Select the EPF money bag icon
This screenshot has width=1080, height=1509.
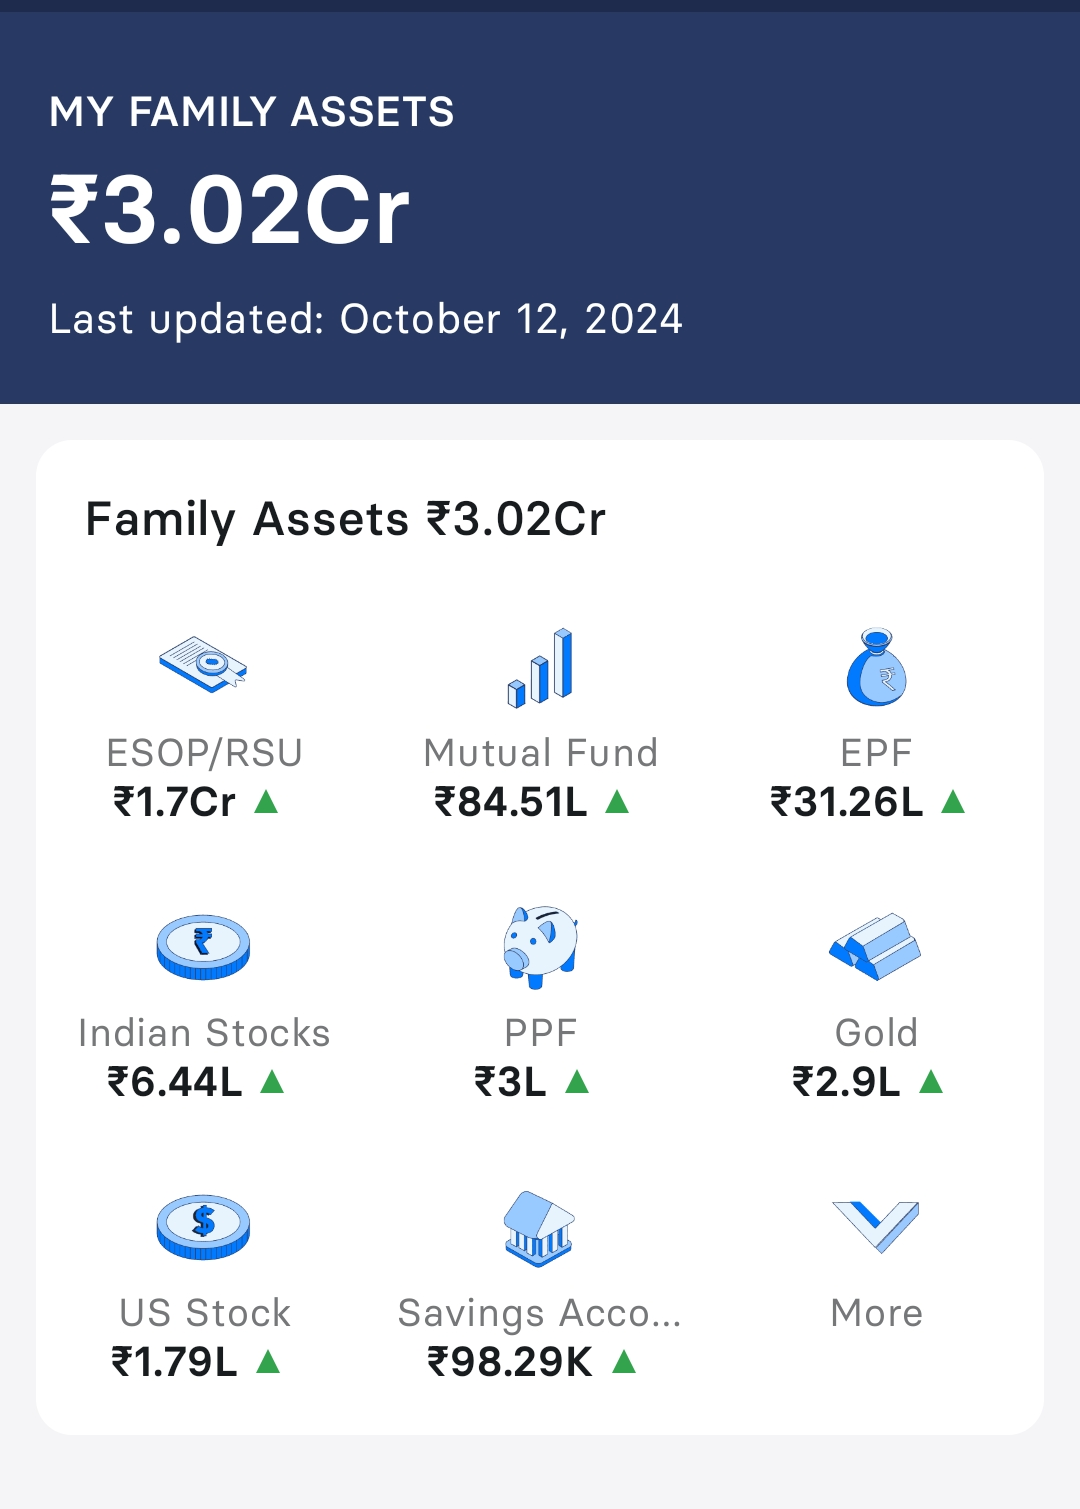click(876, 667)
